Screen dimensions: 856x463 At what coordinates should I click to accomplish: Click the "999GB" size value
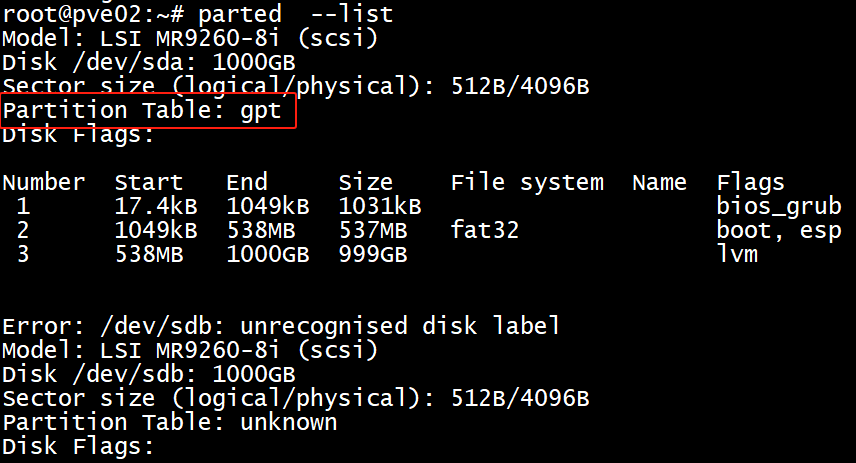[372, 254]
